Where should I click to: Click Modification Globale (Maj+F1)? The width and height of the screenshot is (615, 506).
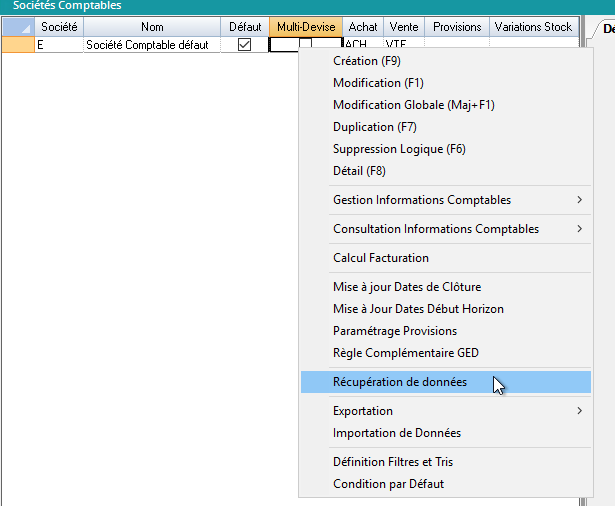413,105
